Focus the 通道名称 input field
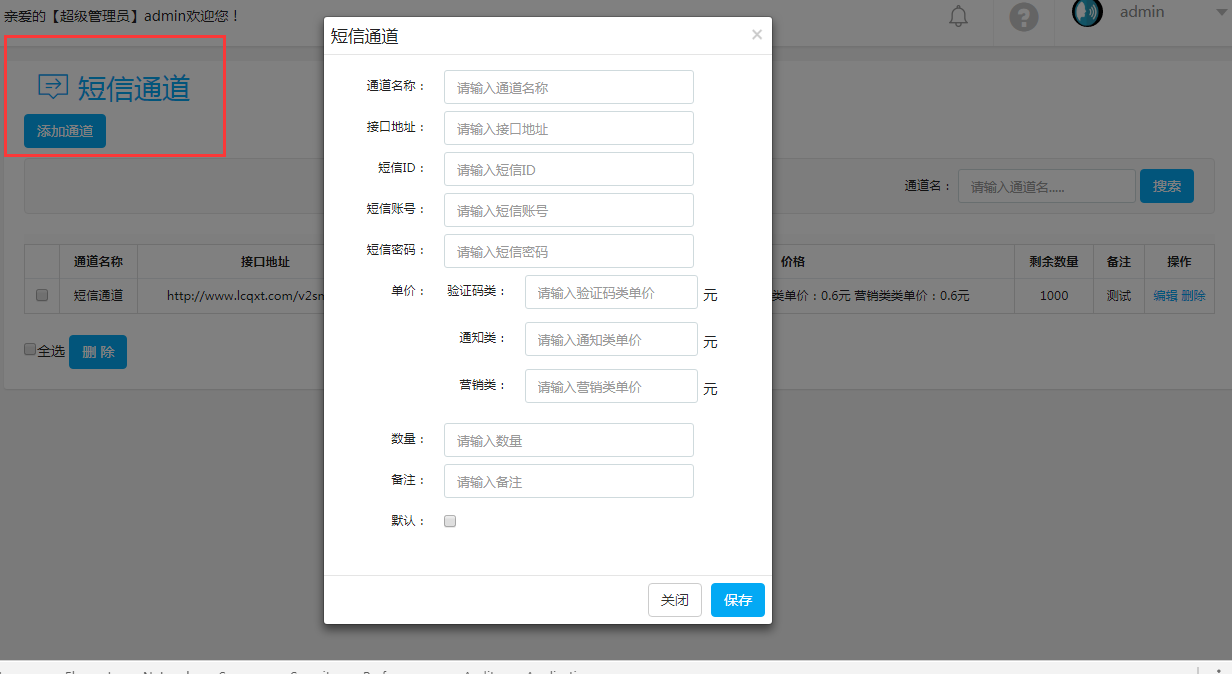The image size is (1232, 674). point(568,87)
